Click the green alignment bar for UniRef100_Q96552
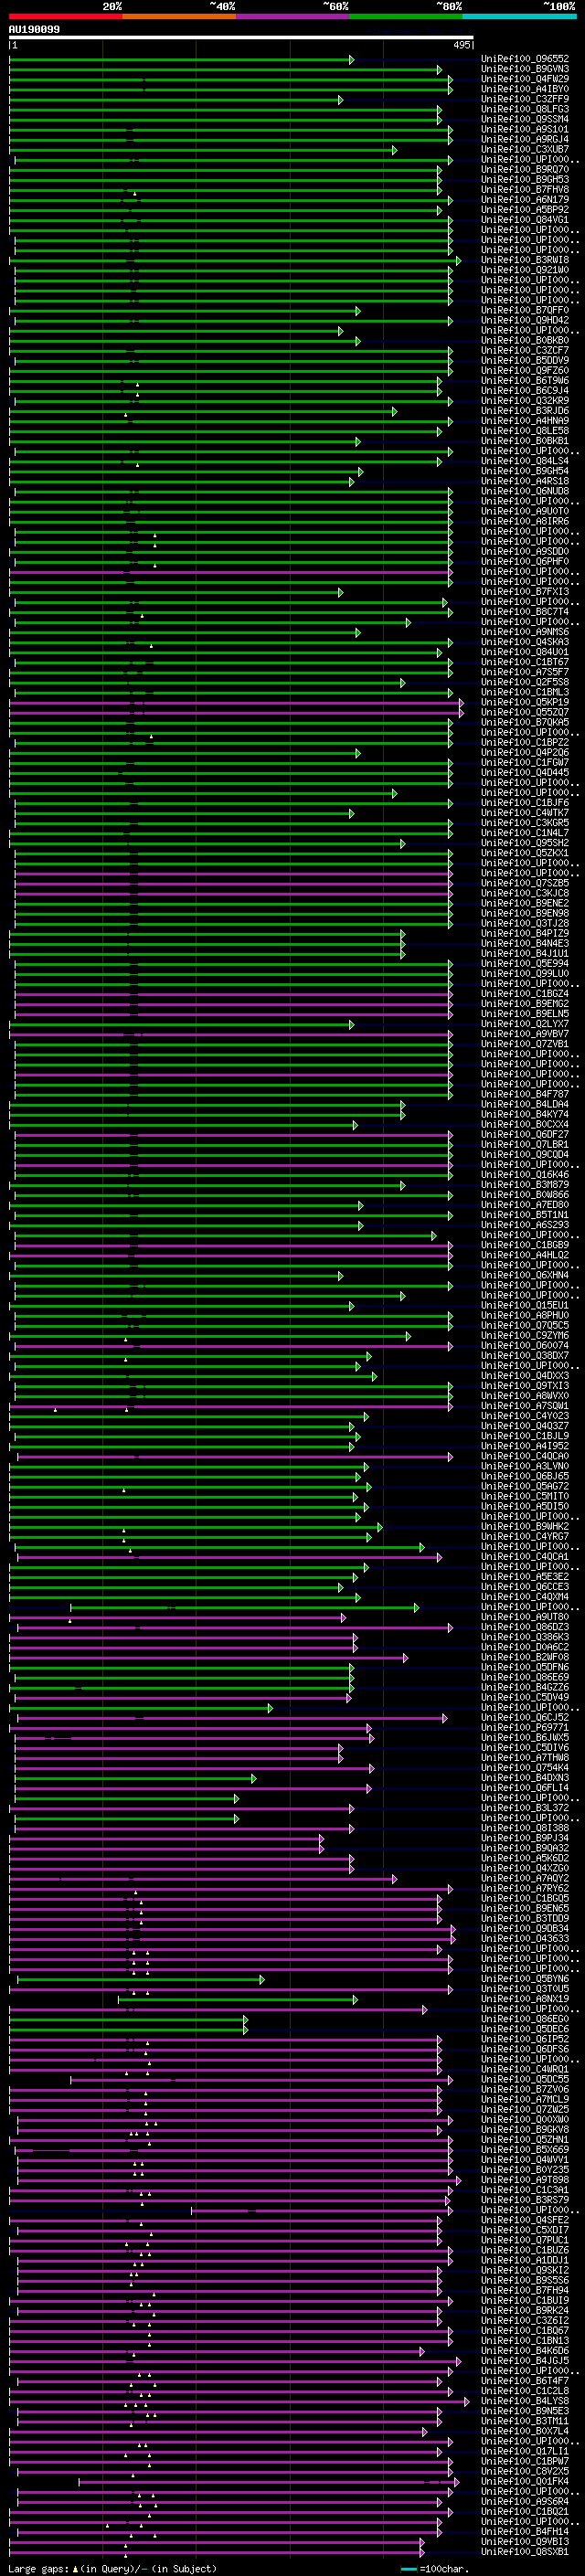 (181, 60)
